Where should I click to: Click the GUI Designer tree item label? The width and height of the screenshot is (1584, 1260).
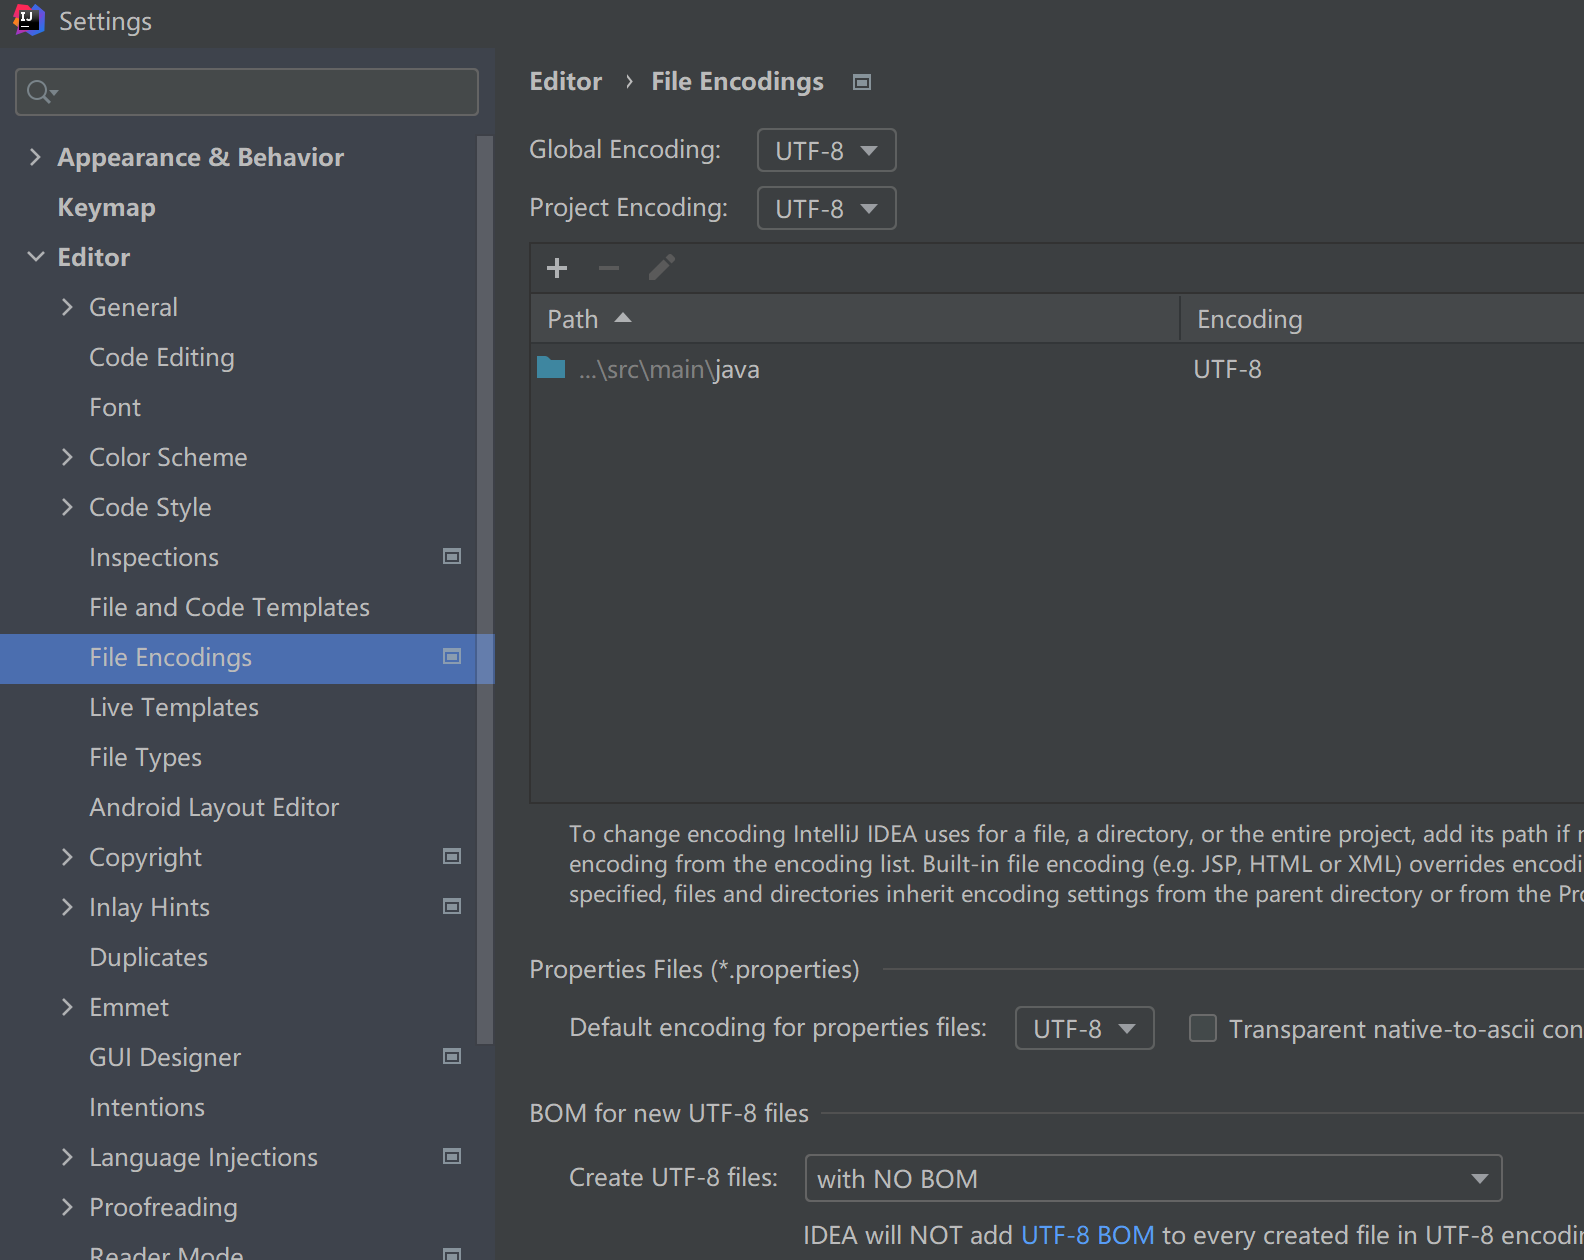(x=165, y=1057)
